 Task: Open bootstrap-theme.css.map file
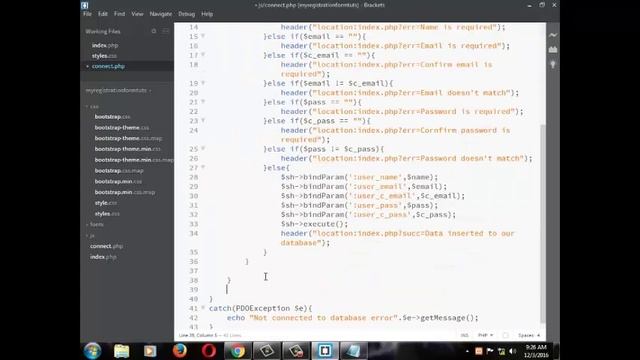click(x=128, y=138)
